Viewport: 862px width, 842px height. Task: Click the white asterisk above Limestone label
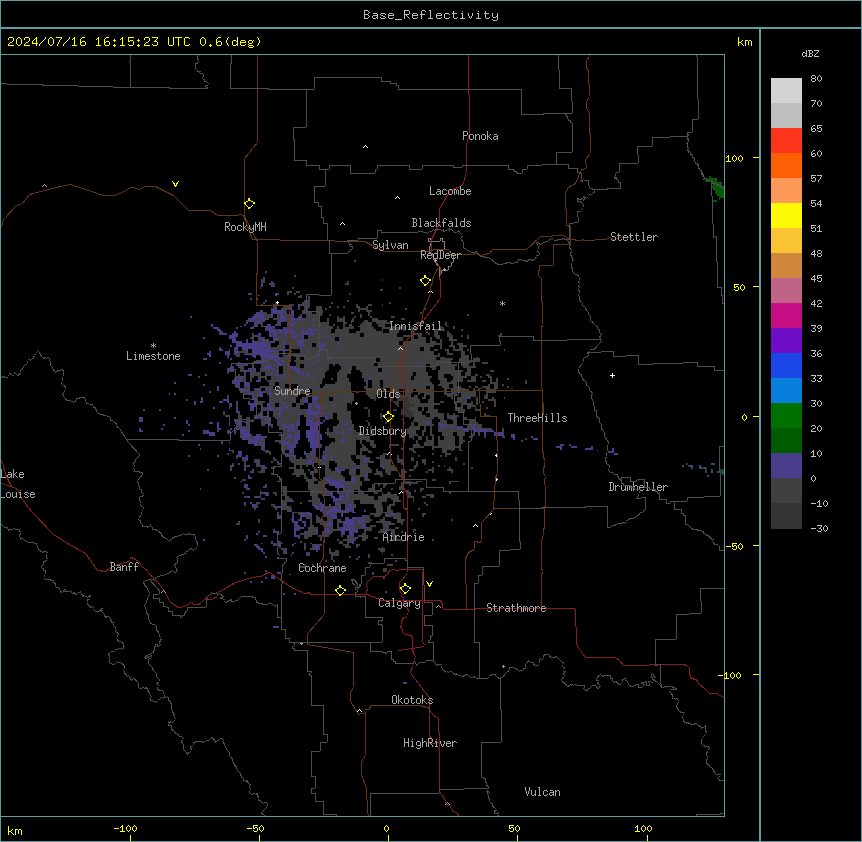tap(153, 346)
